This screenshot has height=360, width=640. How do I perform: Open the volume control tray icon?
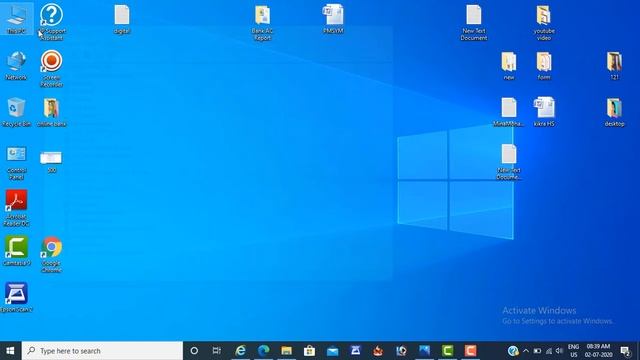[x=559, y=351]
